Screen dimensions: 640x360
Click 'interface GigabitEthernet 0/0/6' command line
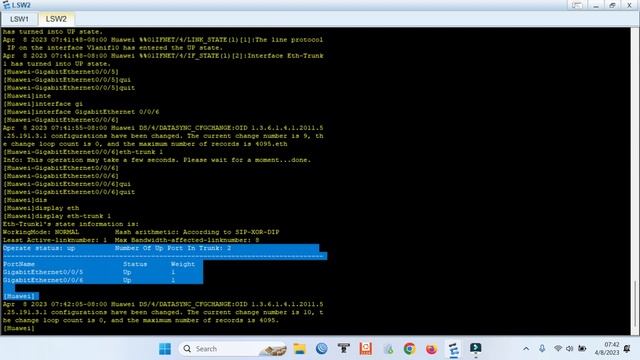pos(81,112)
